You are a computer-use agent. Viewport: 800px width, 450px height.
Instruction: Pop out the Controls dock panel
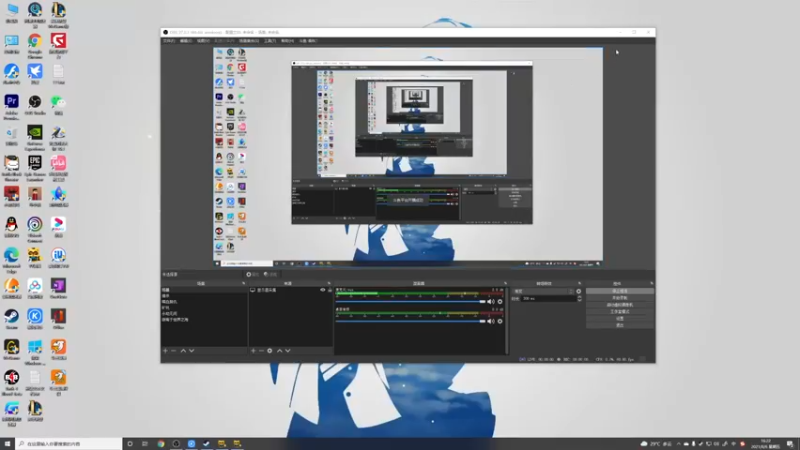652,283
